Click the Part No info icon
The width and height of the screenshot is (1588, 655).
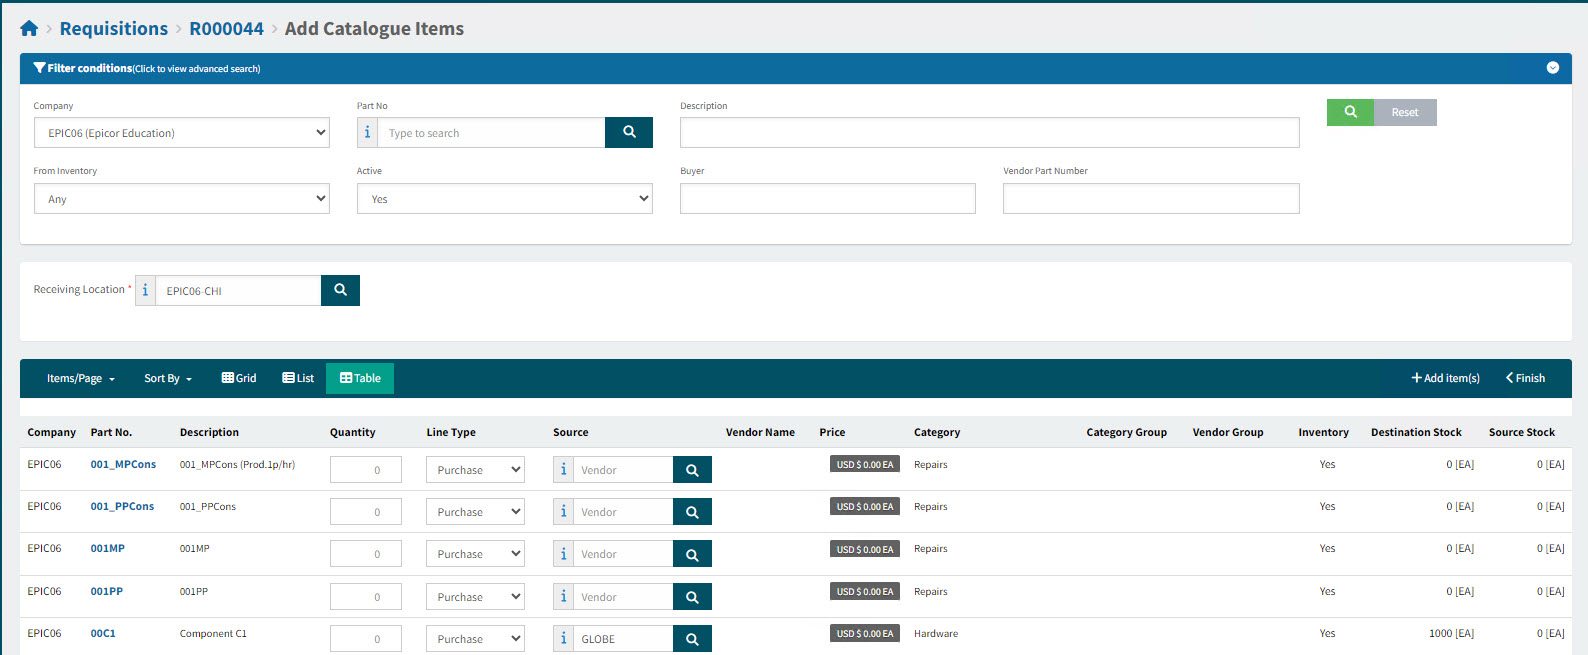[x=367, y=132]
